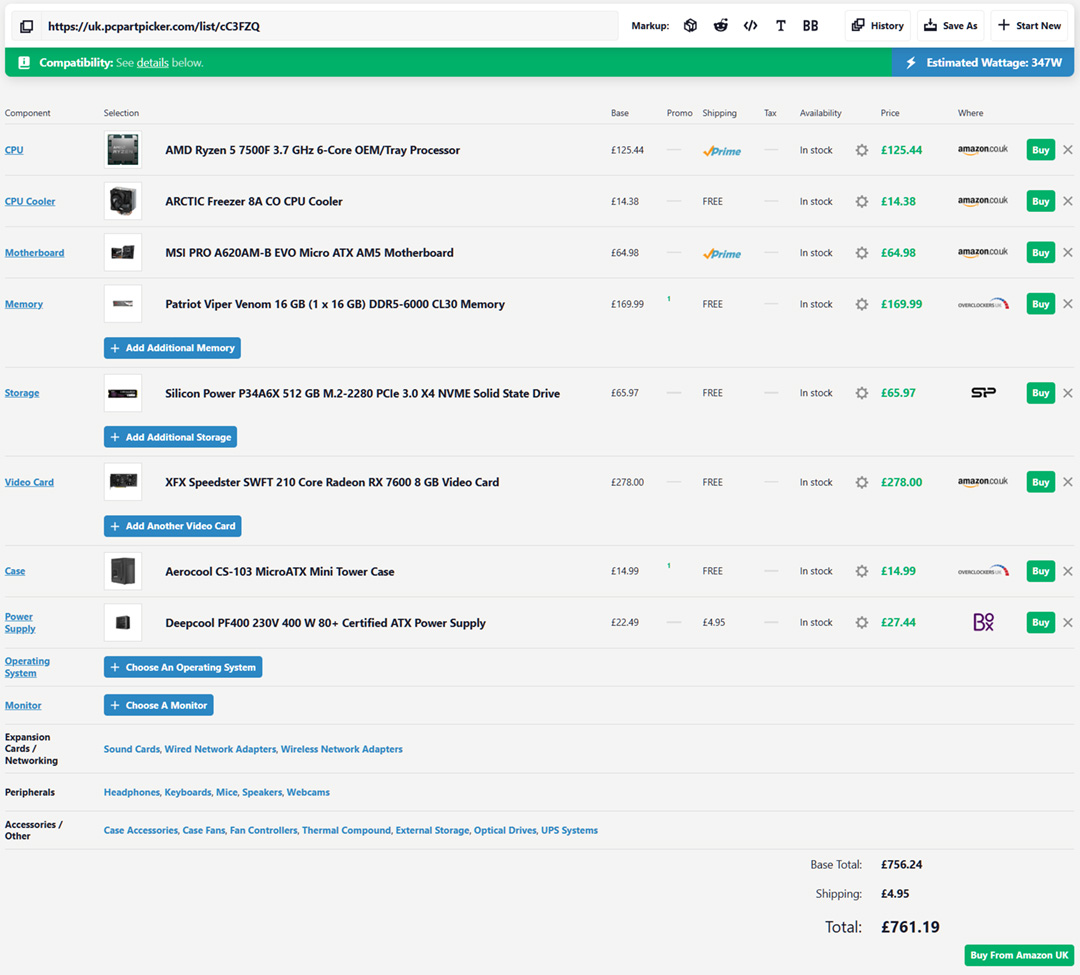Open the gear settings for MSI motherboard

(862, 253)
